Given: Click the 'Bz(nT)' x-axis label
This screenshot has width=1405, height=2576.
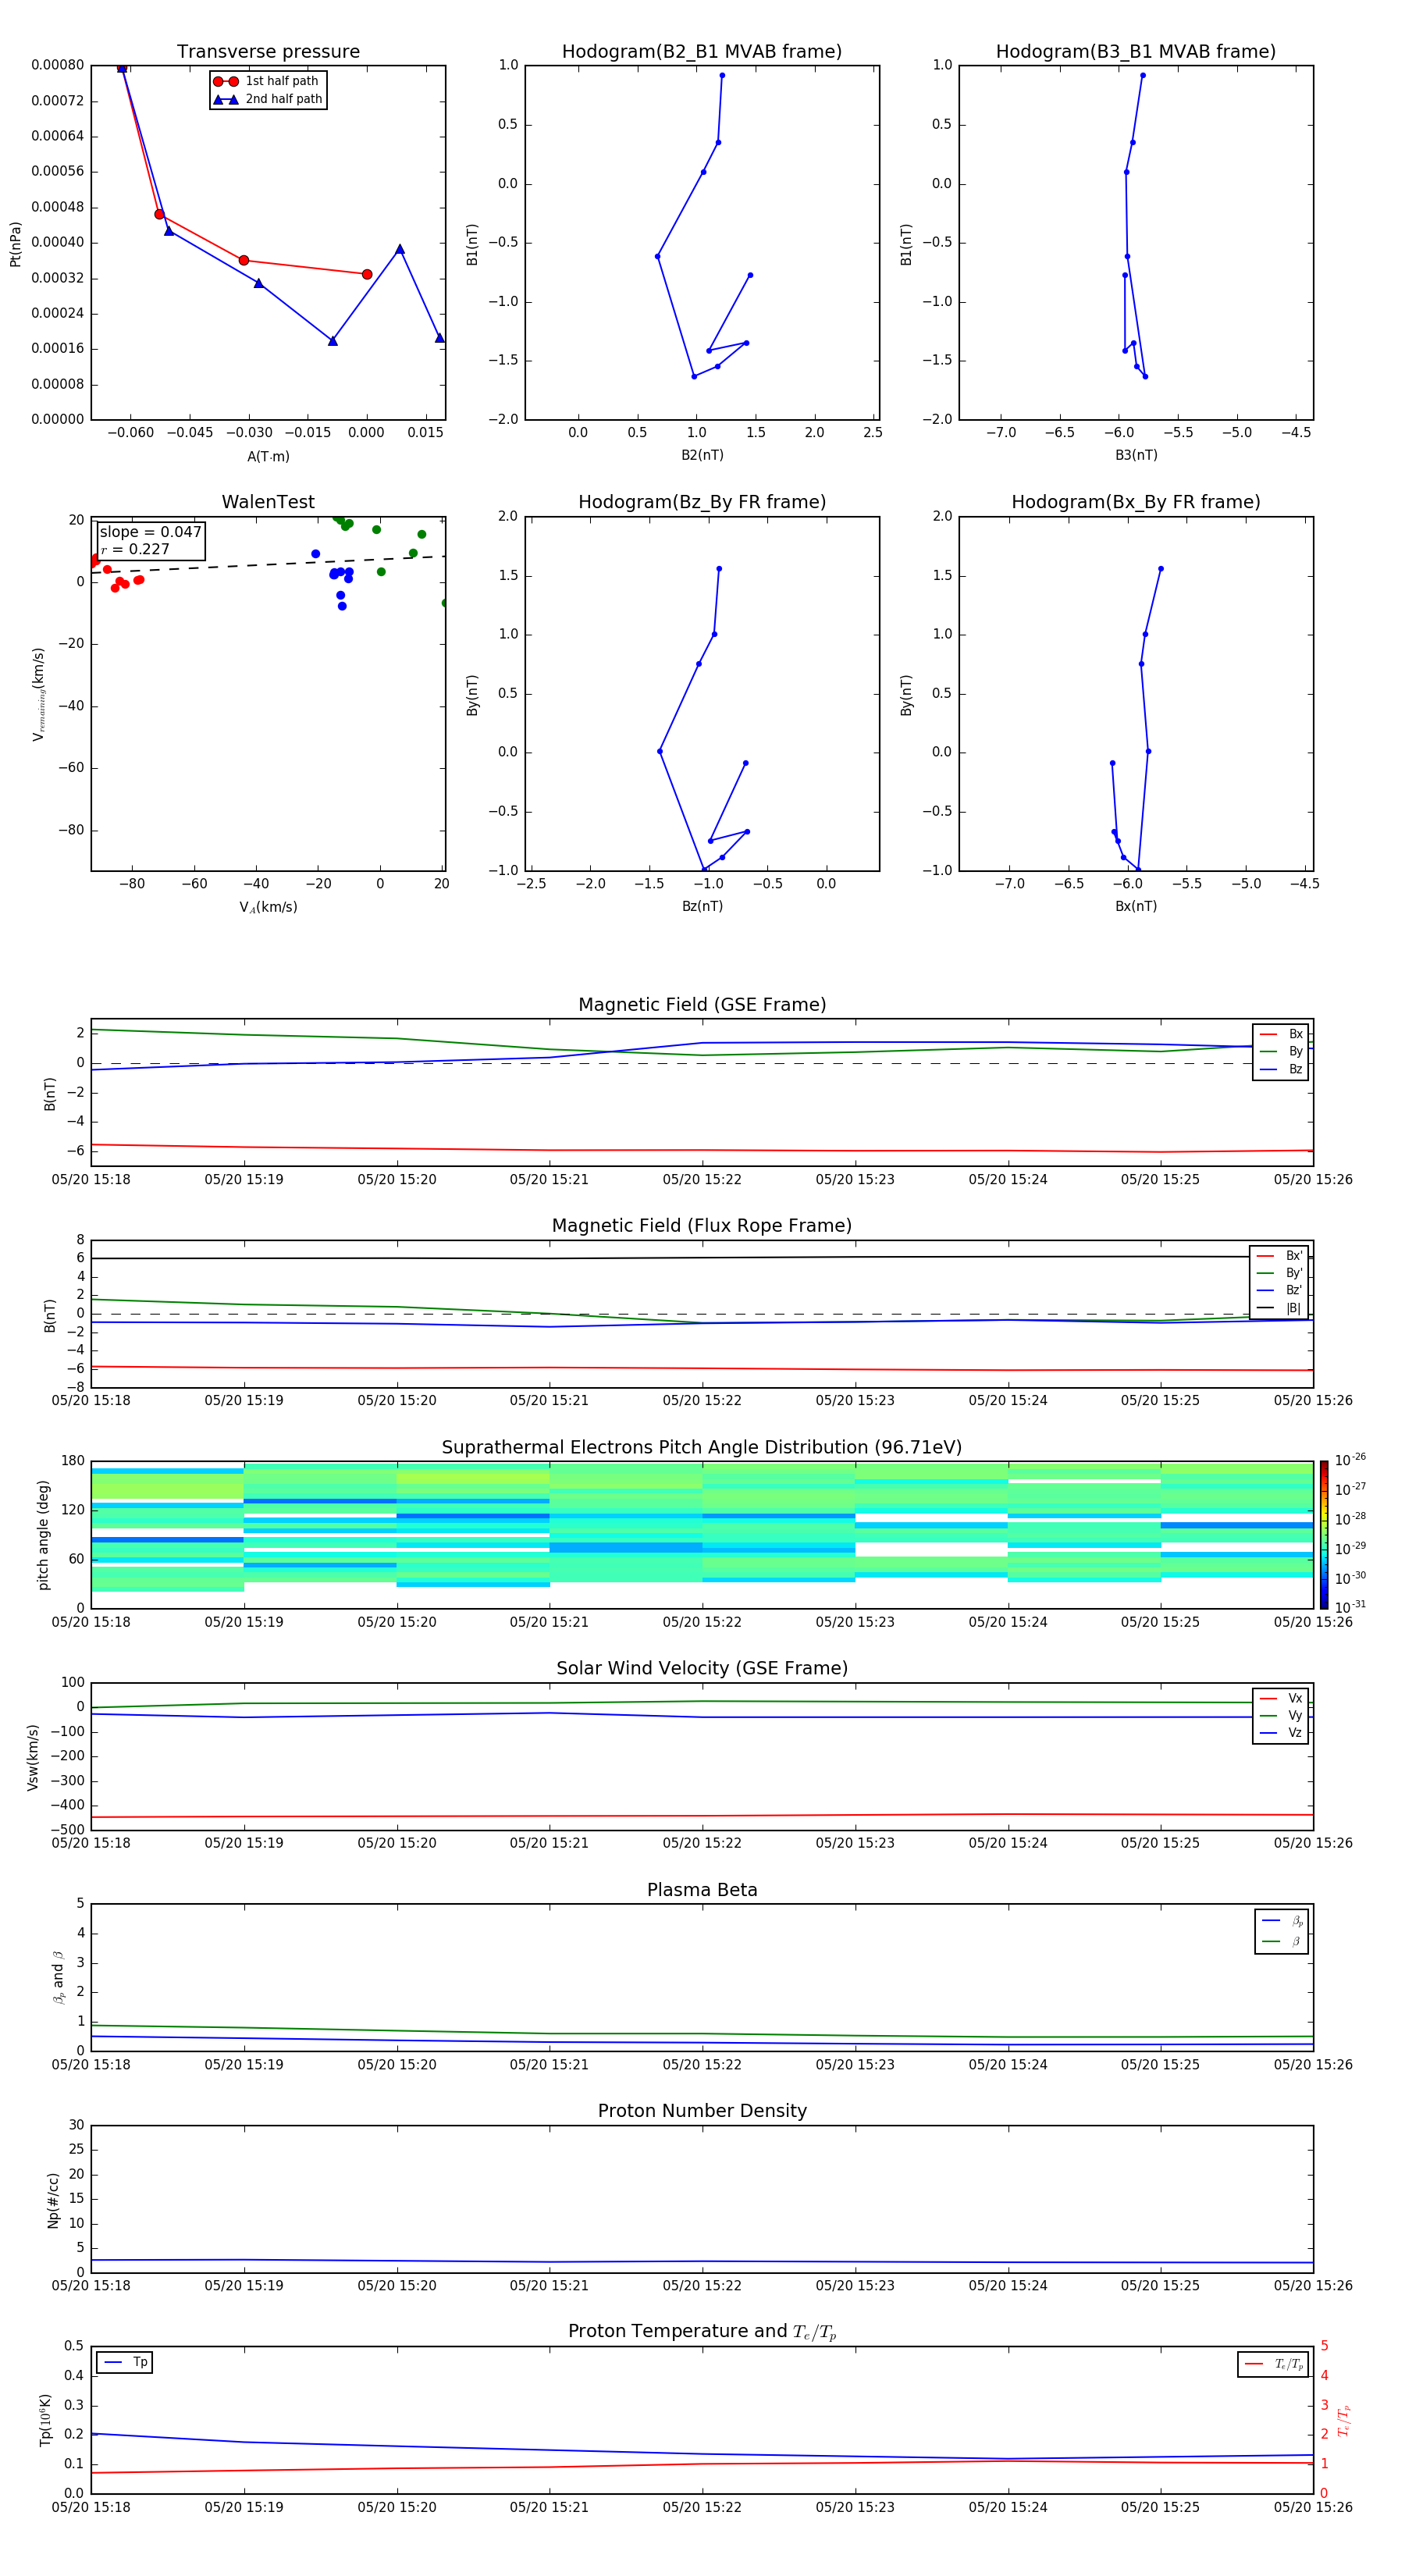Looking at the screenshot, I should (702, 906).
